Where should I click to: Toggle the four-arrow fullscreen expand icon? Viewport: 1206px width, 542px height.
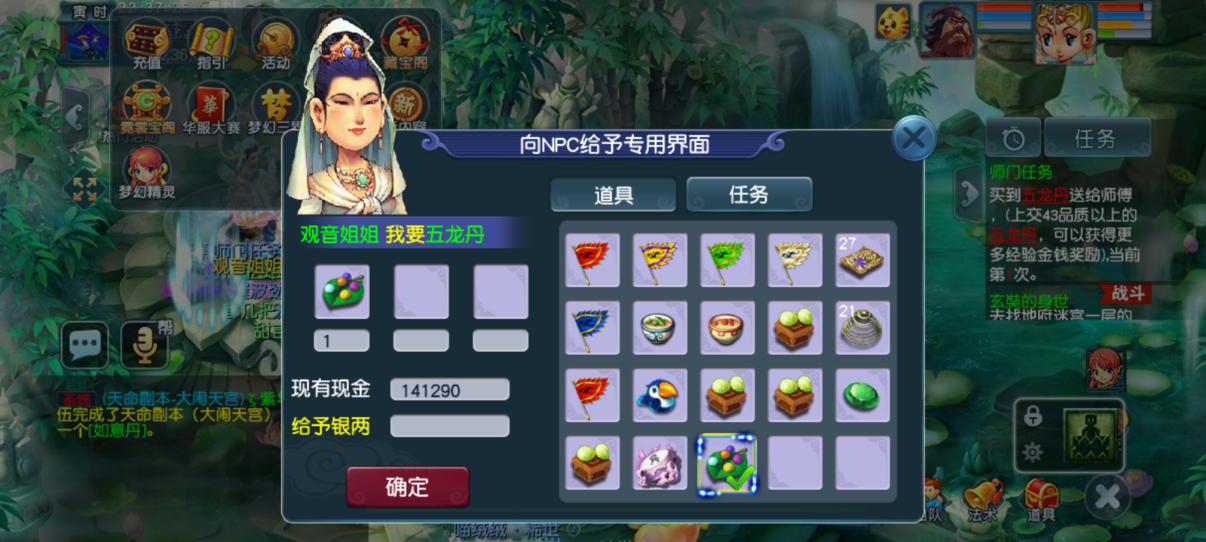coord(85,188)
